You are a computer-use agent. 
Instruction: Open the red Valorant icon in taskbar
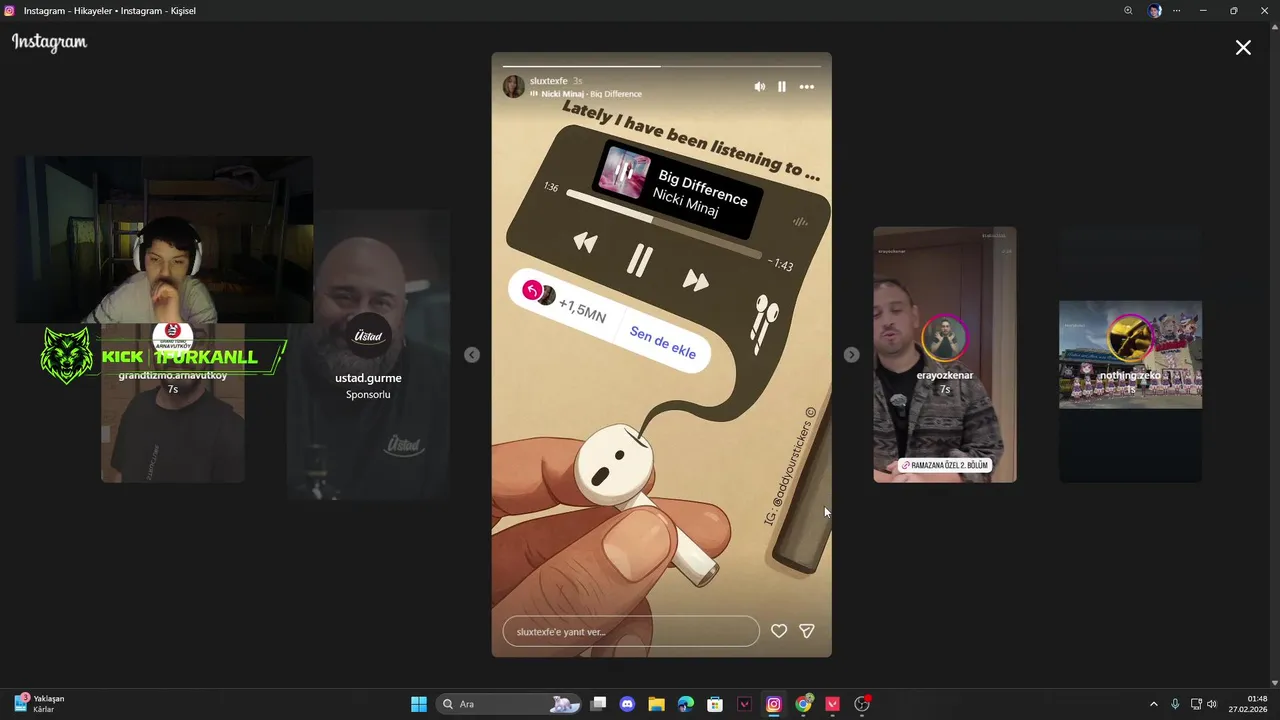pos(832,704)
